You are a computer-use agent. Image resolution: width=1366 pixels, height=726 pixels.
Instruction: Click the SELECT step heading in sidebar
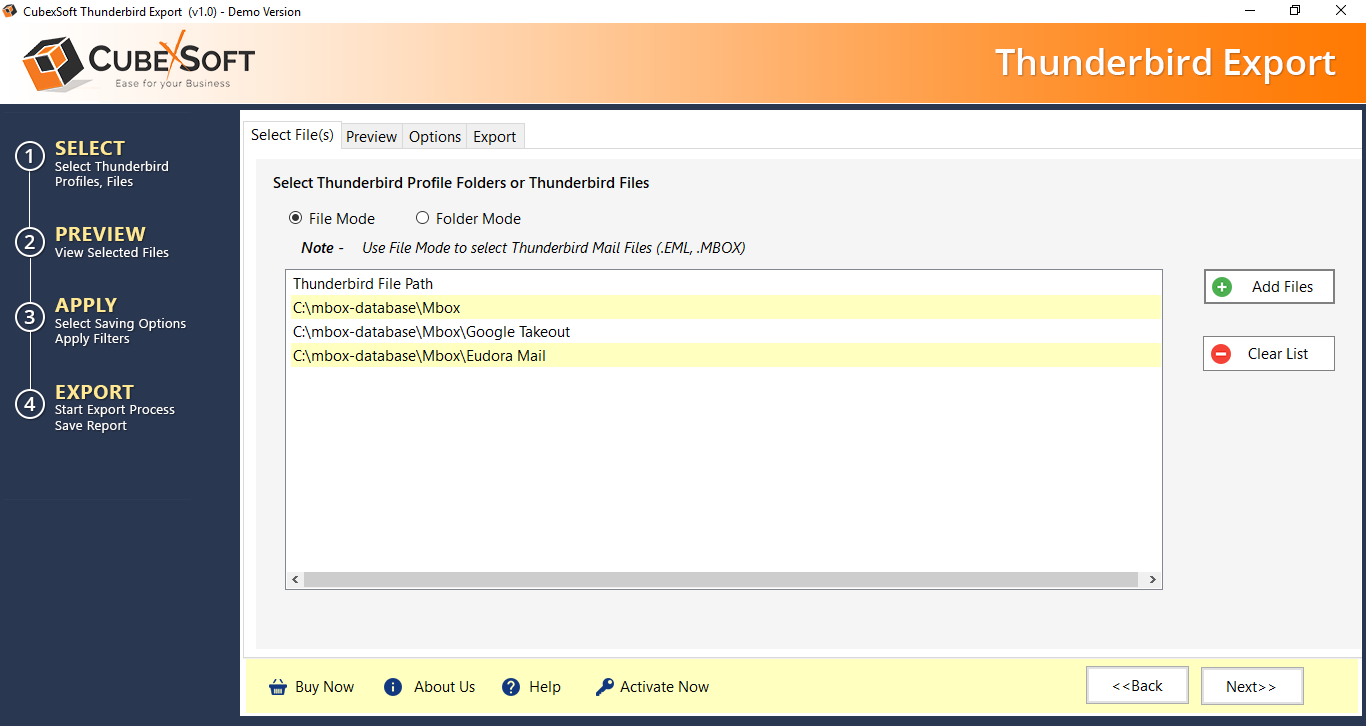point(90,148)
